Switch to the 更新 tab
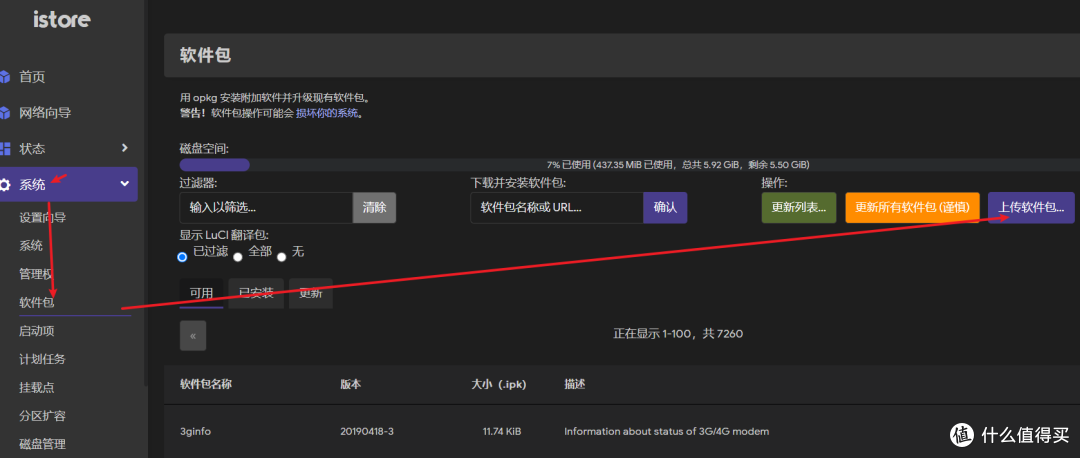Viewport: 1080px width, 458px height. (x=311, y=293)
